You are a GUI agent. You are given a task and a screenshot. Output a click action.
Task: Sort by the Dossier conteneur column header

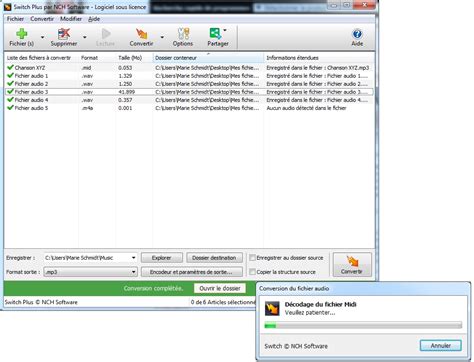[x=208, y=58]
